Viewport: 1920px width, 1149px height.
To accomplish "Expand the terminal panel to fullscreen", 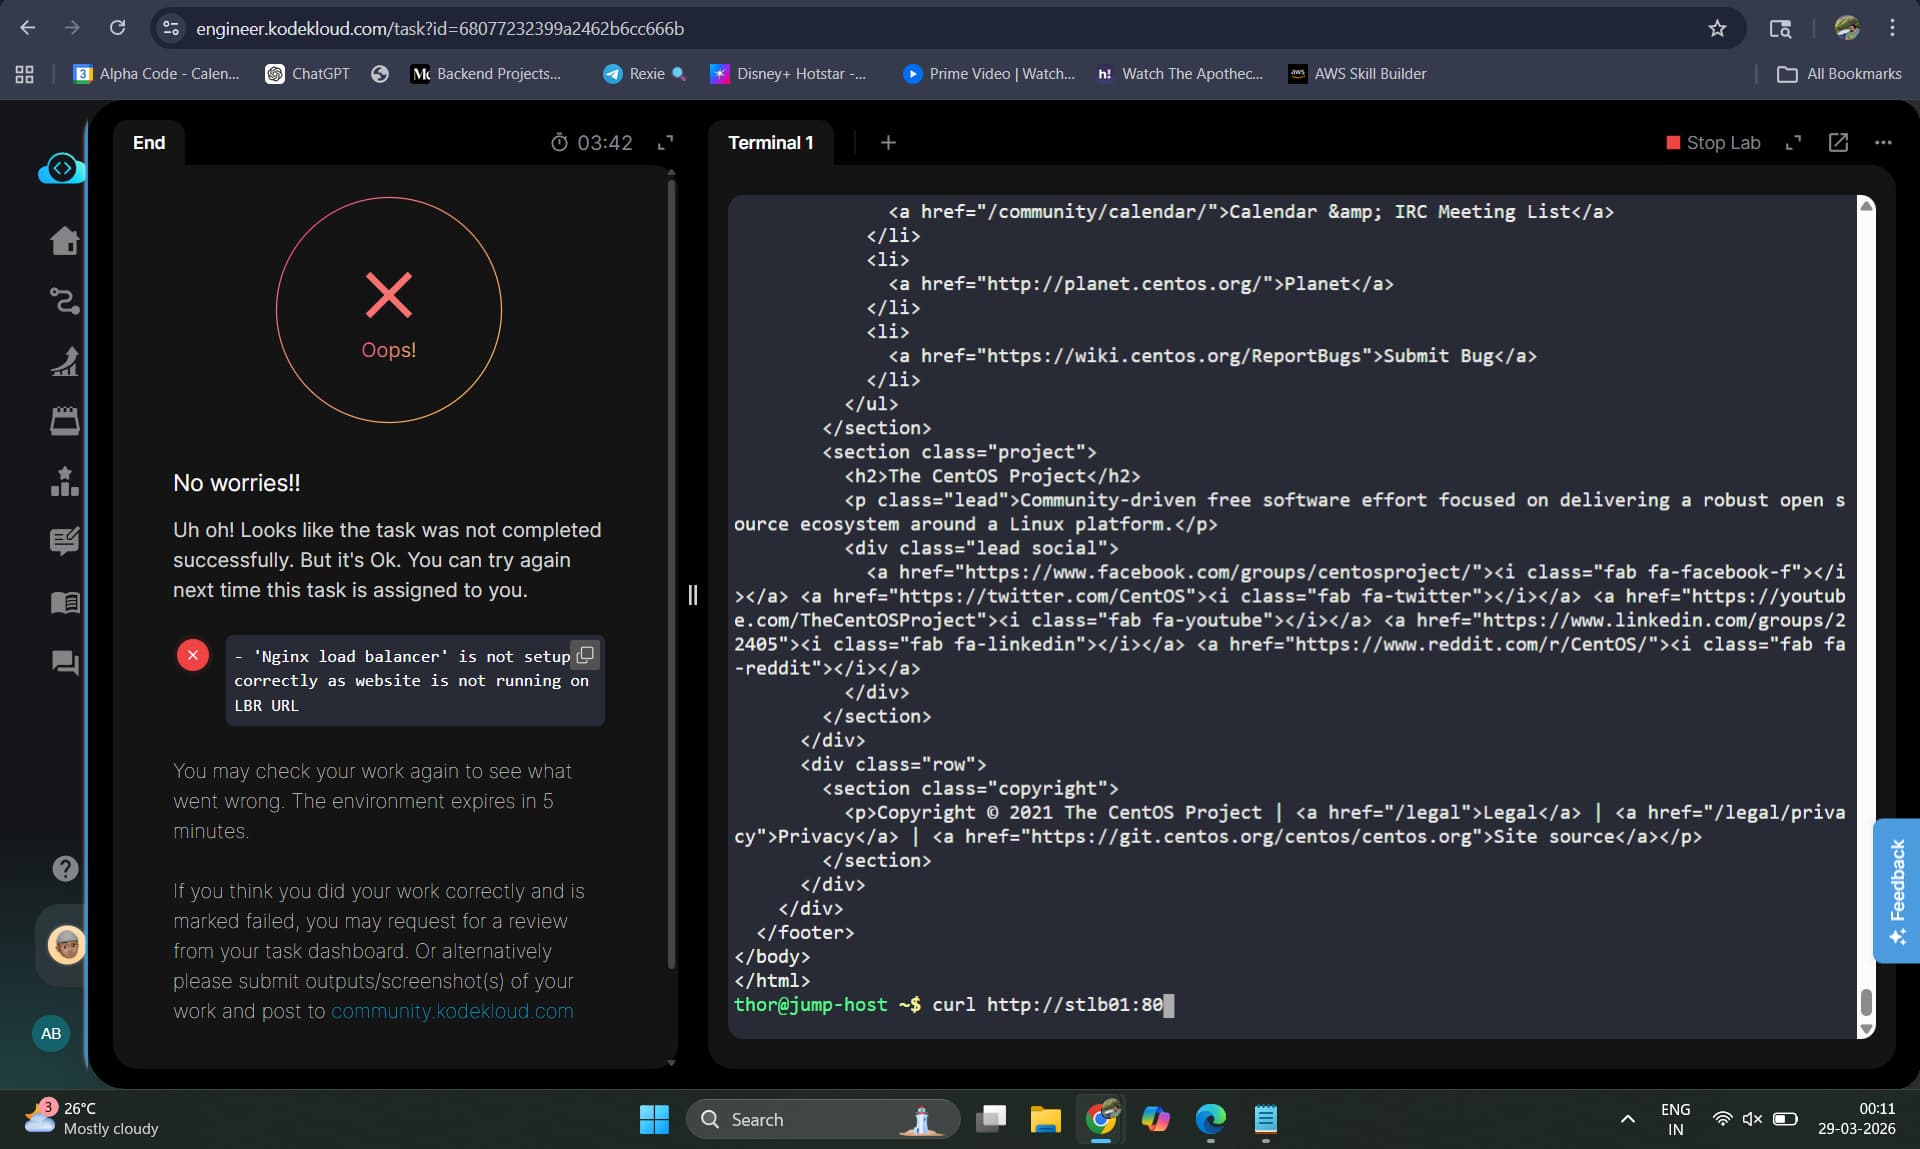I will (x=1793, y=143).
